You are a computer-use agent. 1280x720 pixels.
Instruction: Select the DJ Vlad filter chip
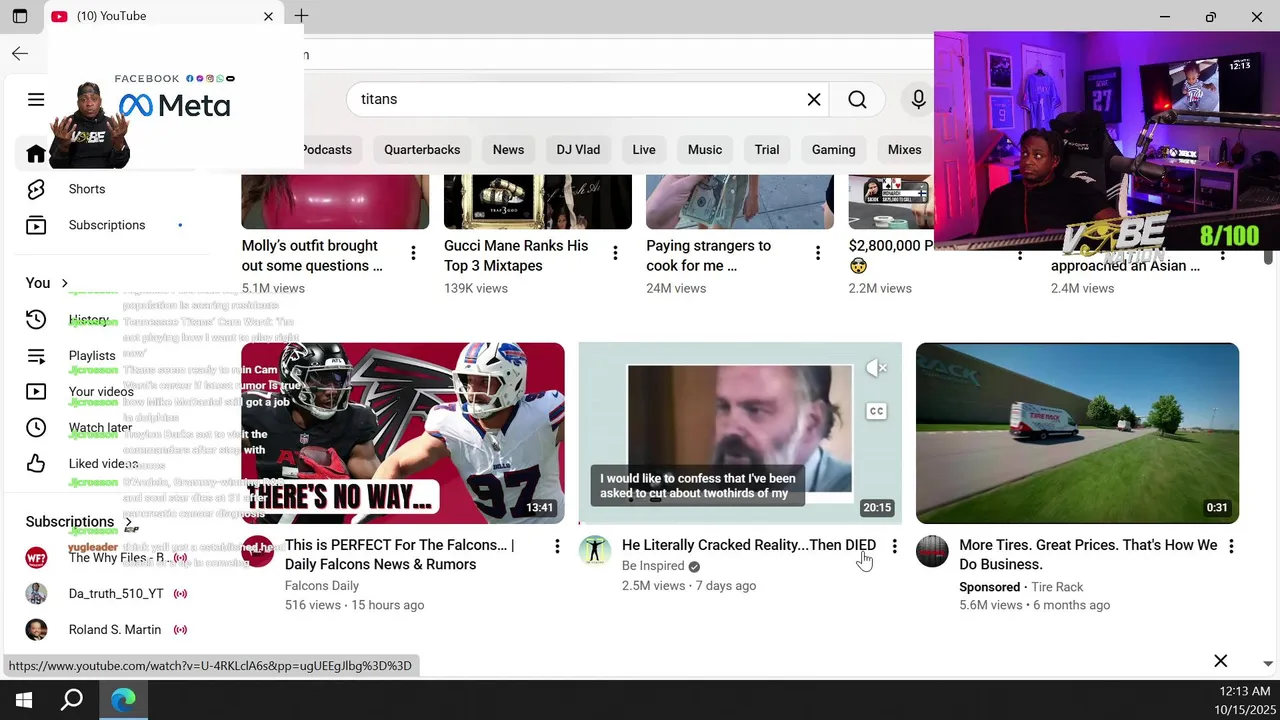tap(578, 150)
